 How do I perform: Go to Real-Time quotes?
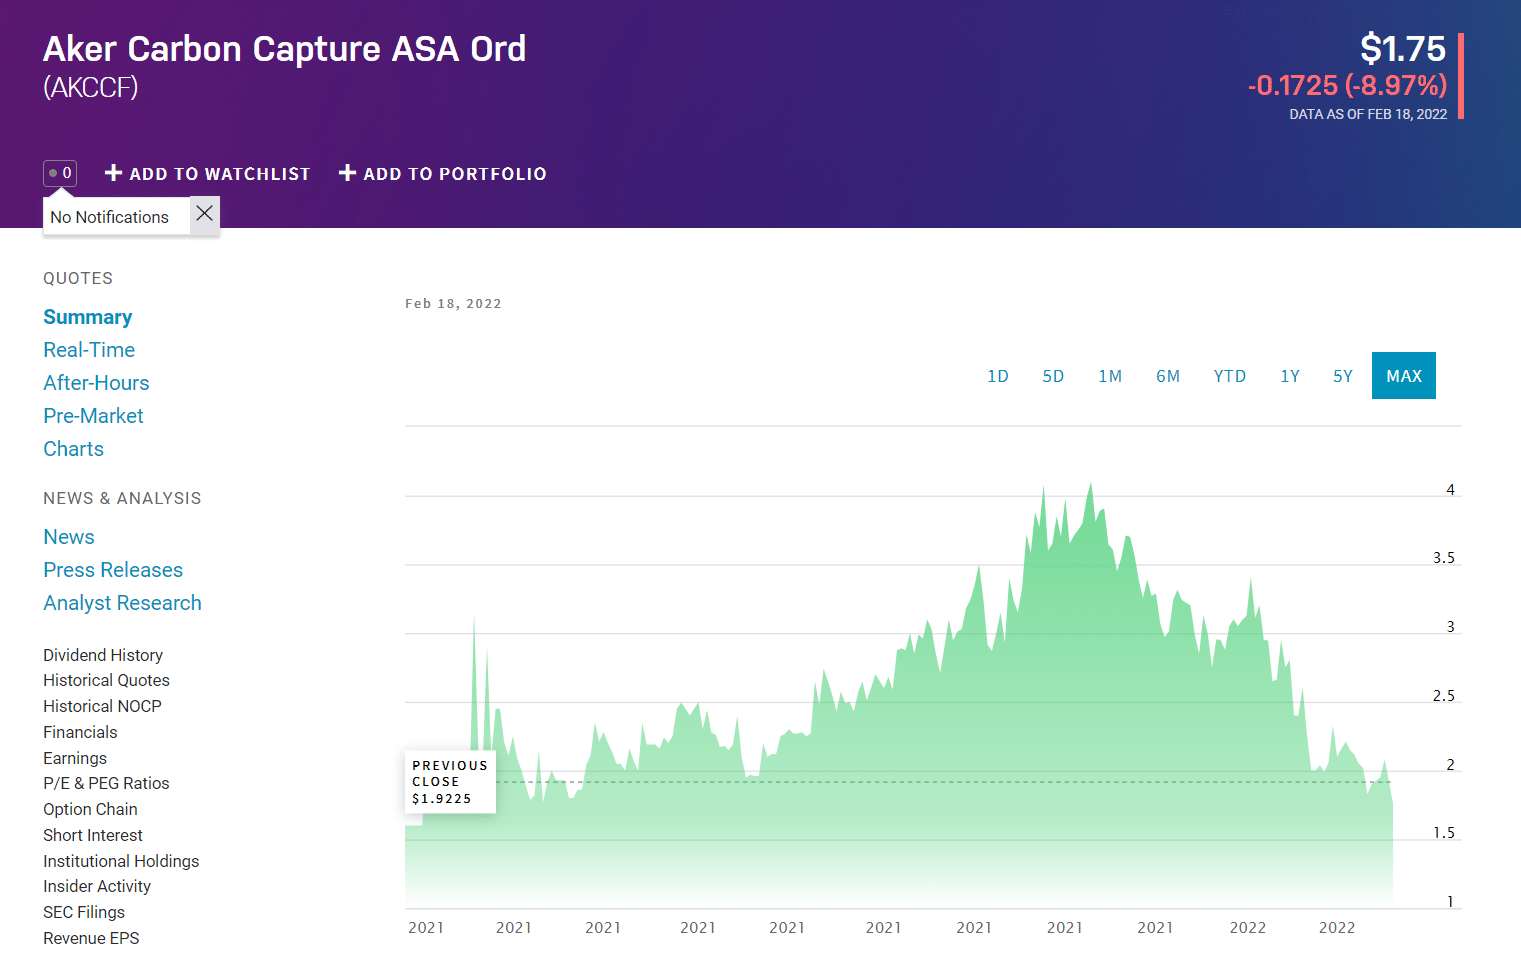coord(89,350)
